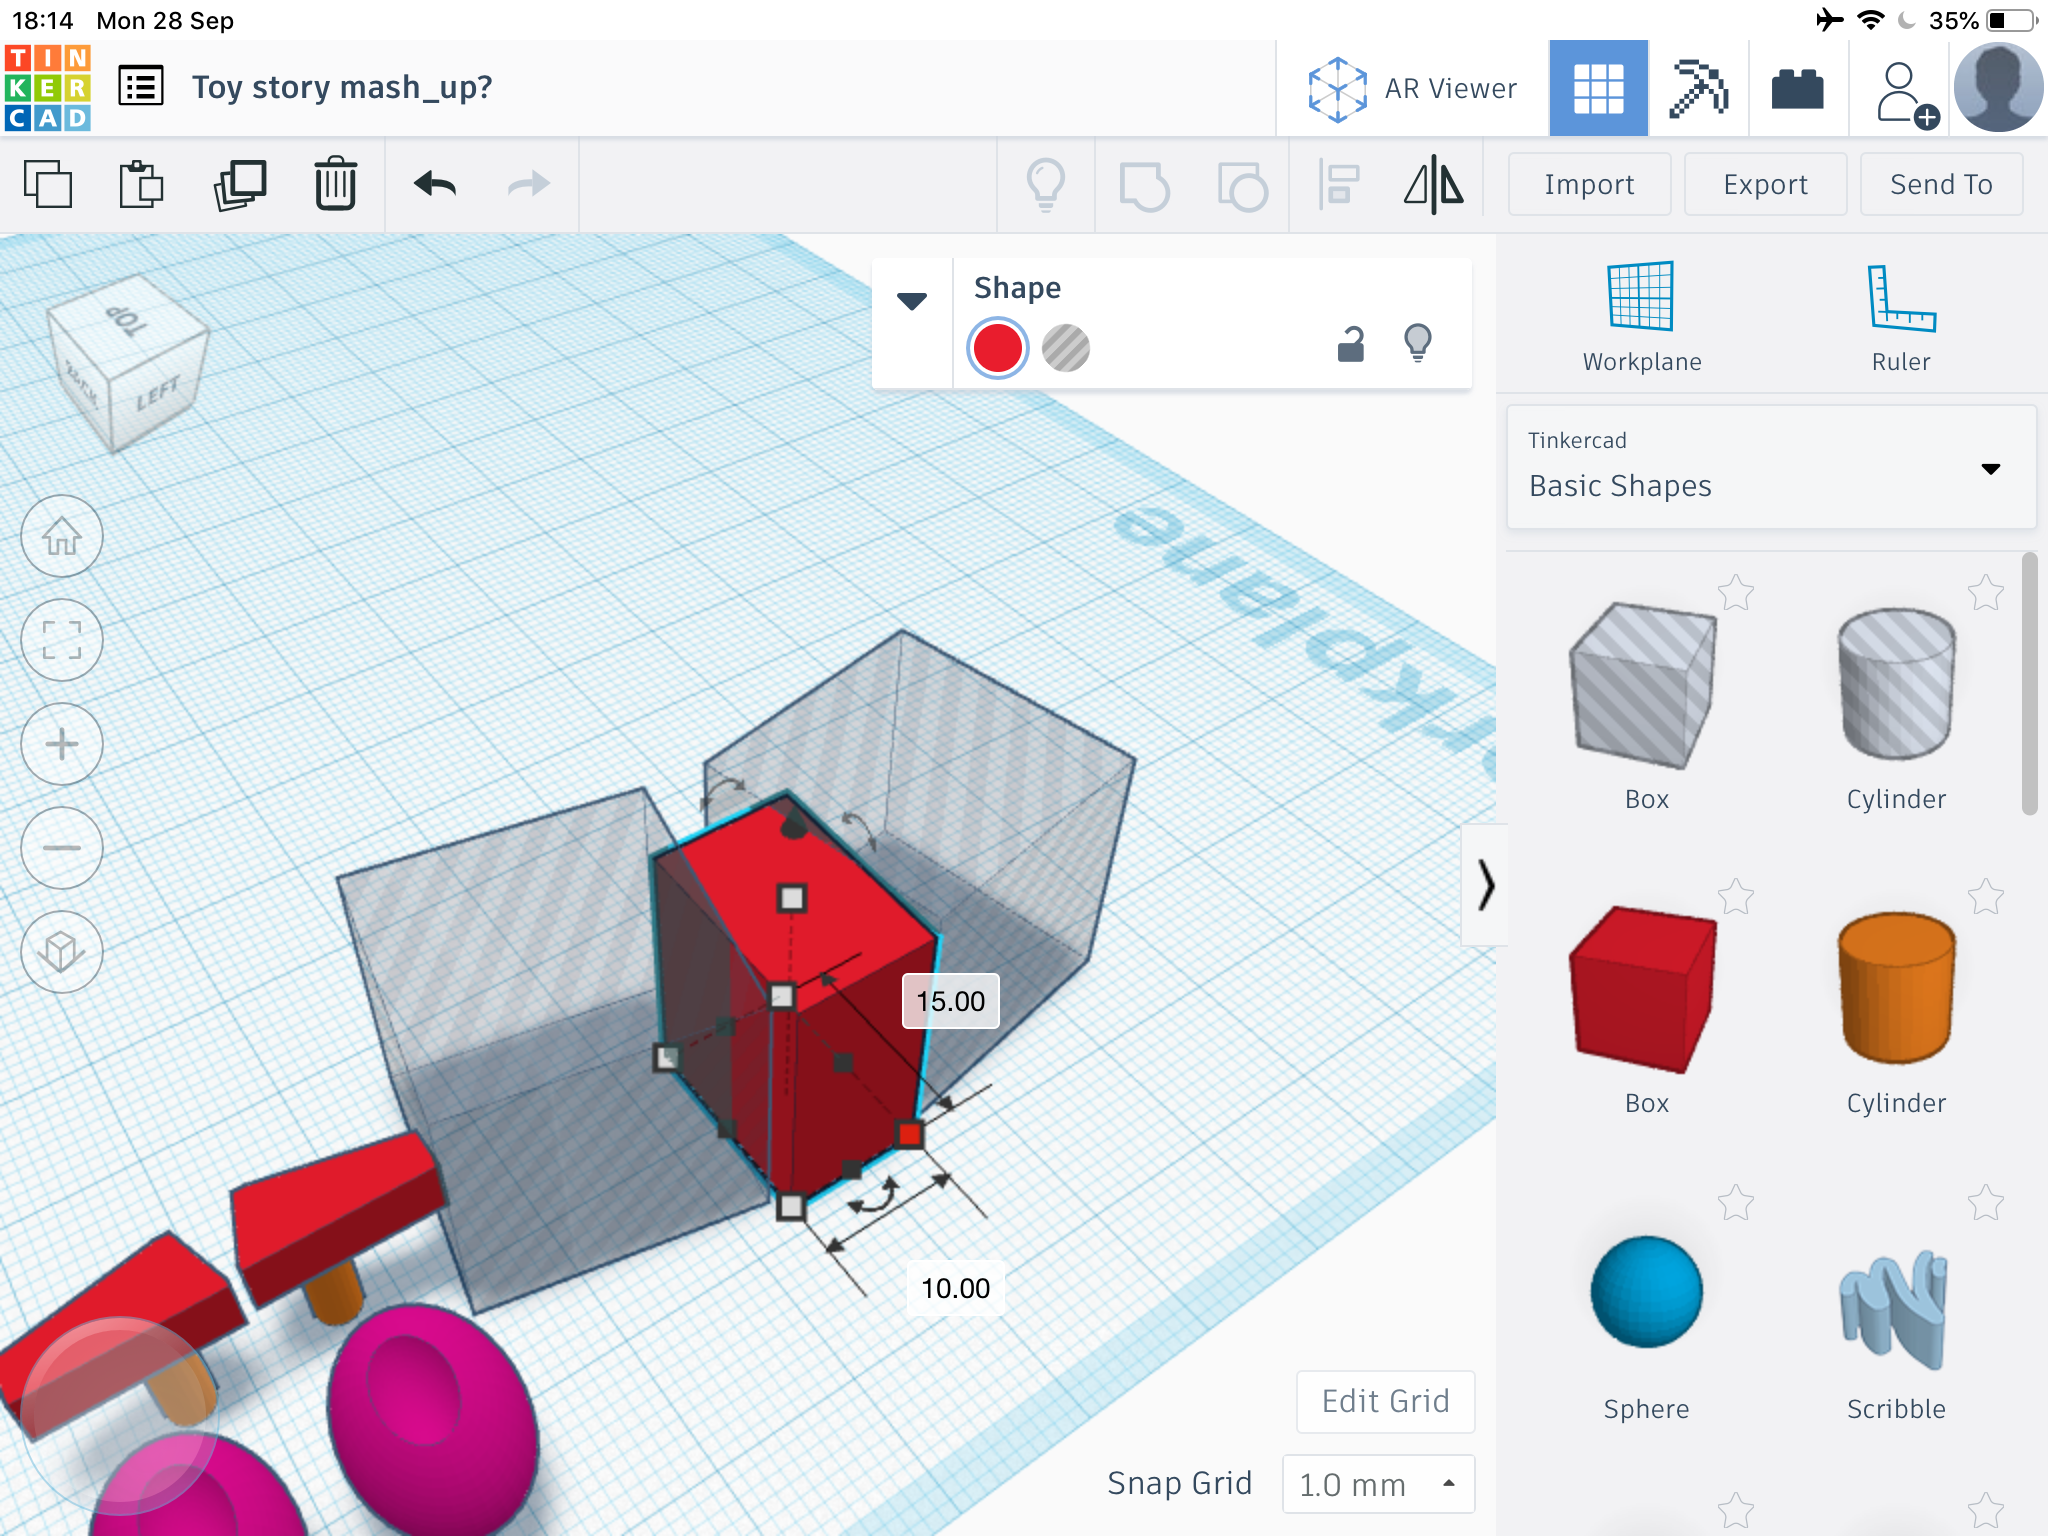2048x1536 pixels.
Task: Click the 15.00 dimension field
Action: (950, 1001)
